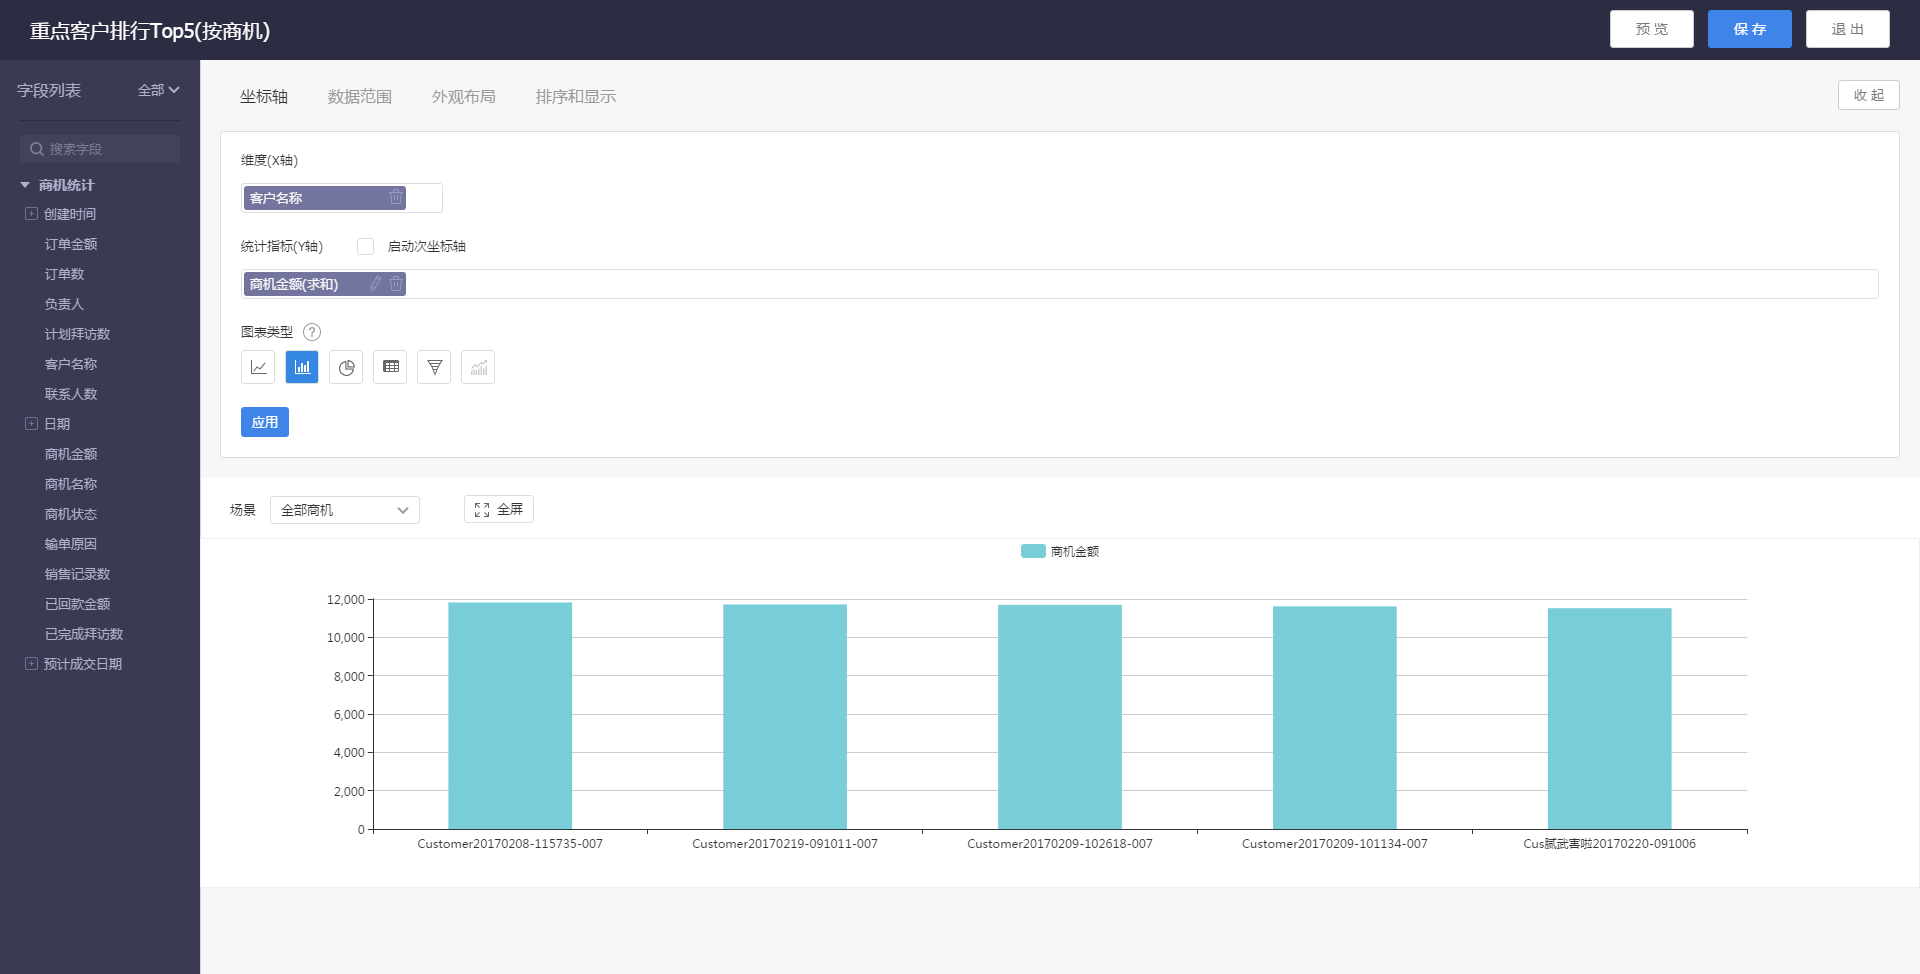
Task: Click the 保存 button
Action: click(1749, 29)
